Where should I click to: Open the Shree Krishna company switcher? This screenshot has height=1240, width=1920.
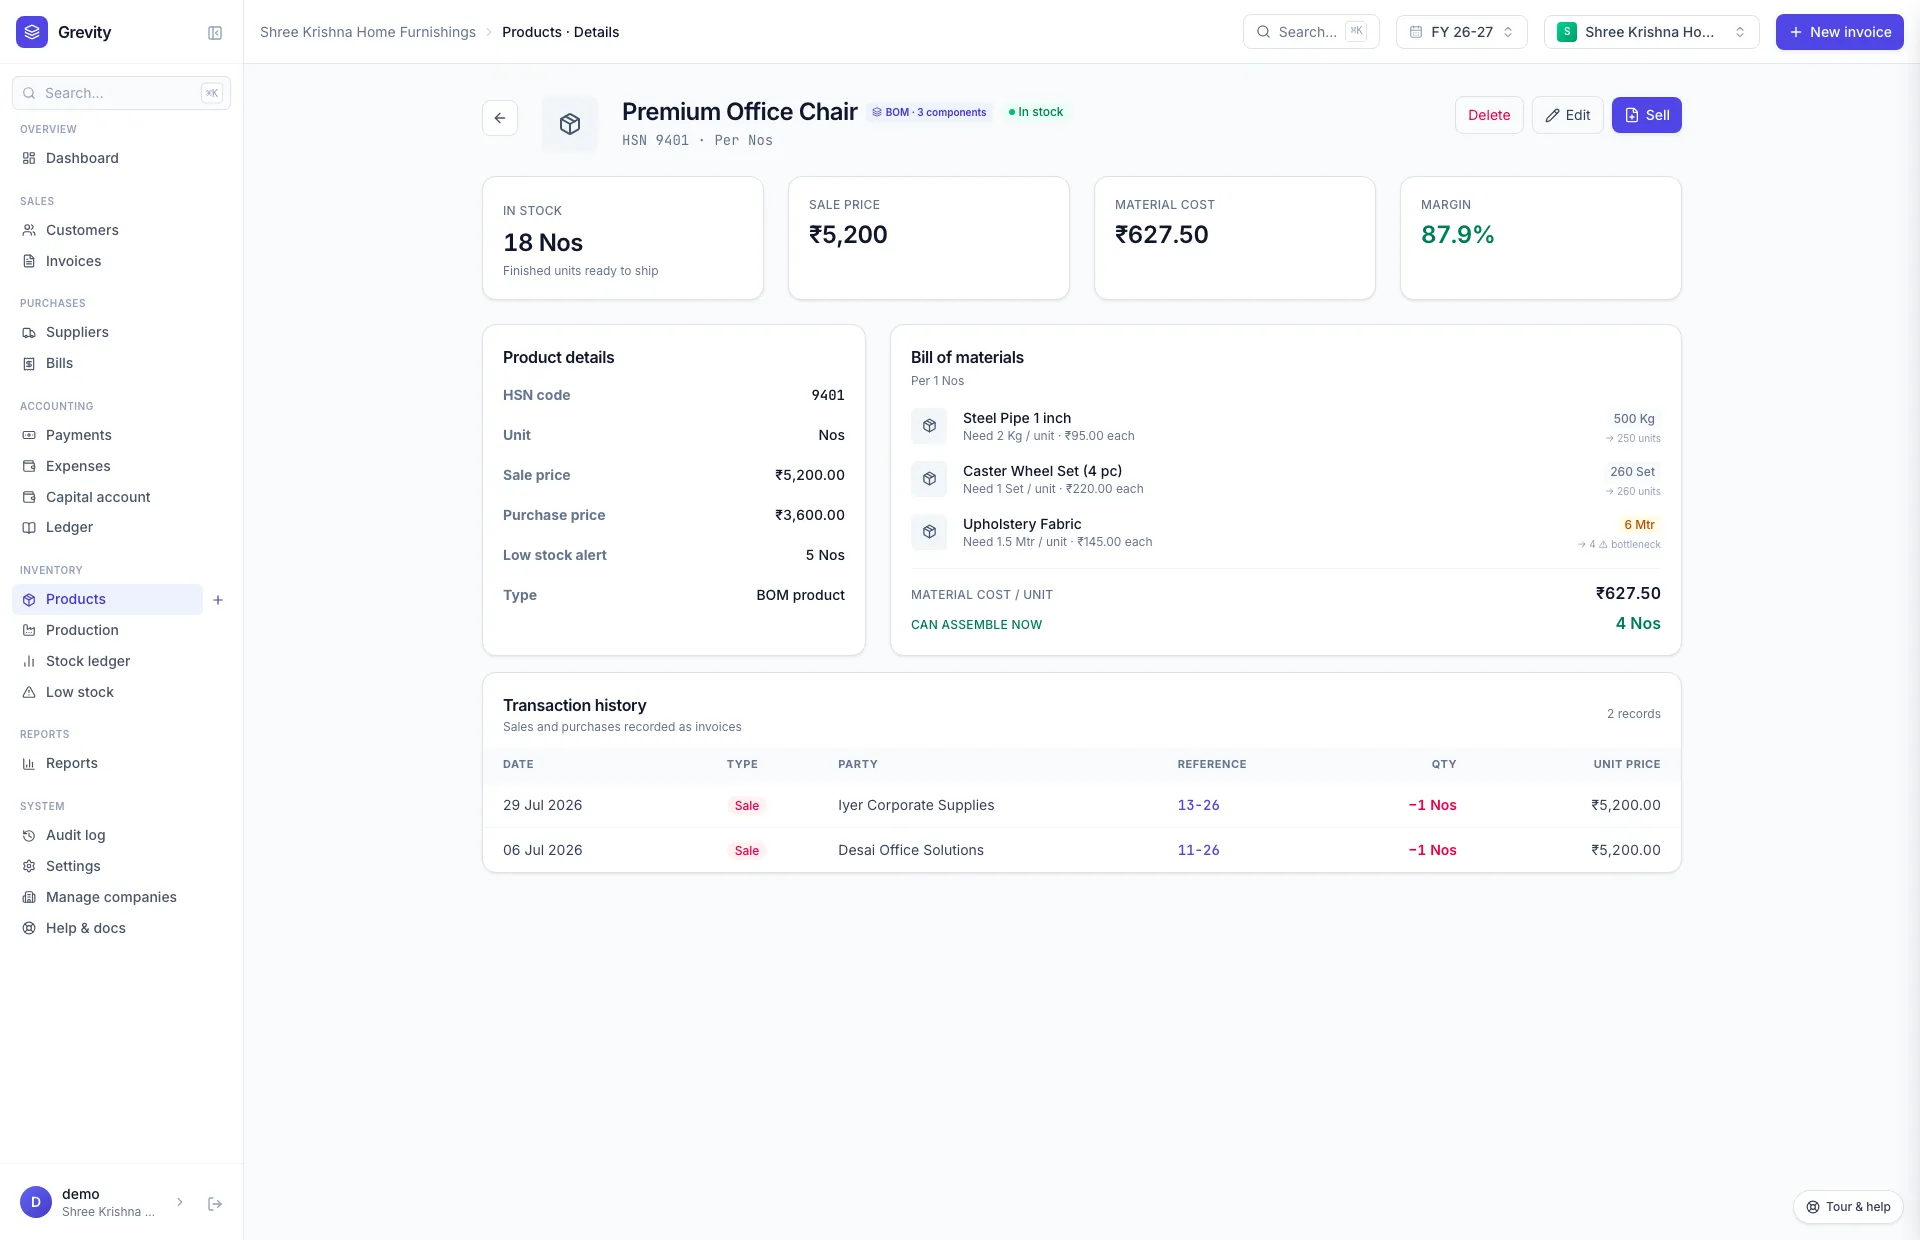click(1651, 32)
